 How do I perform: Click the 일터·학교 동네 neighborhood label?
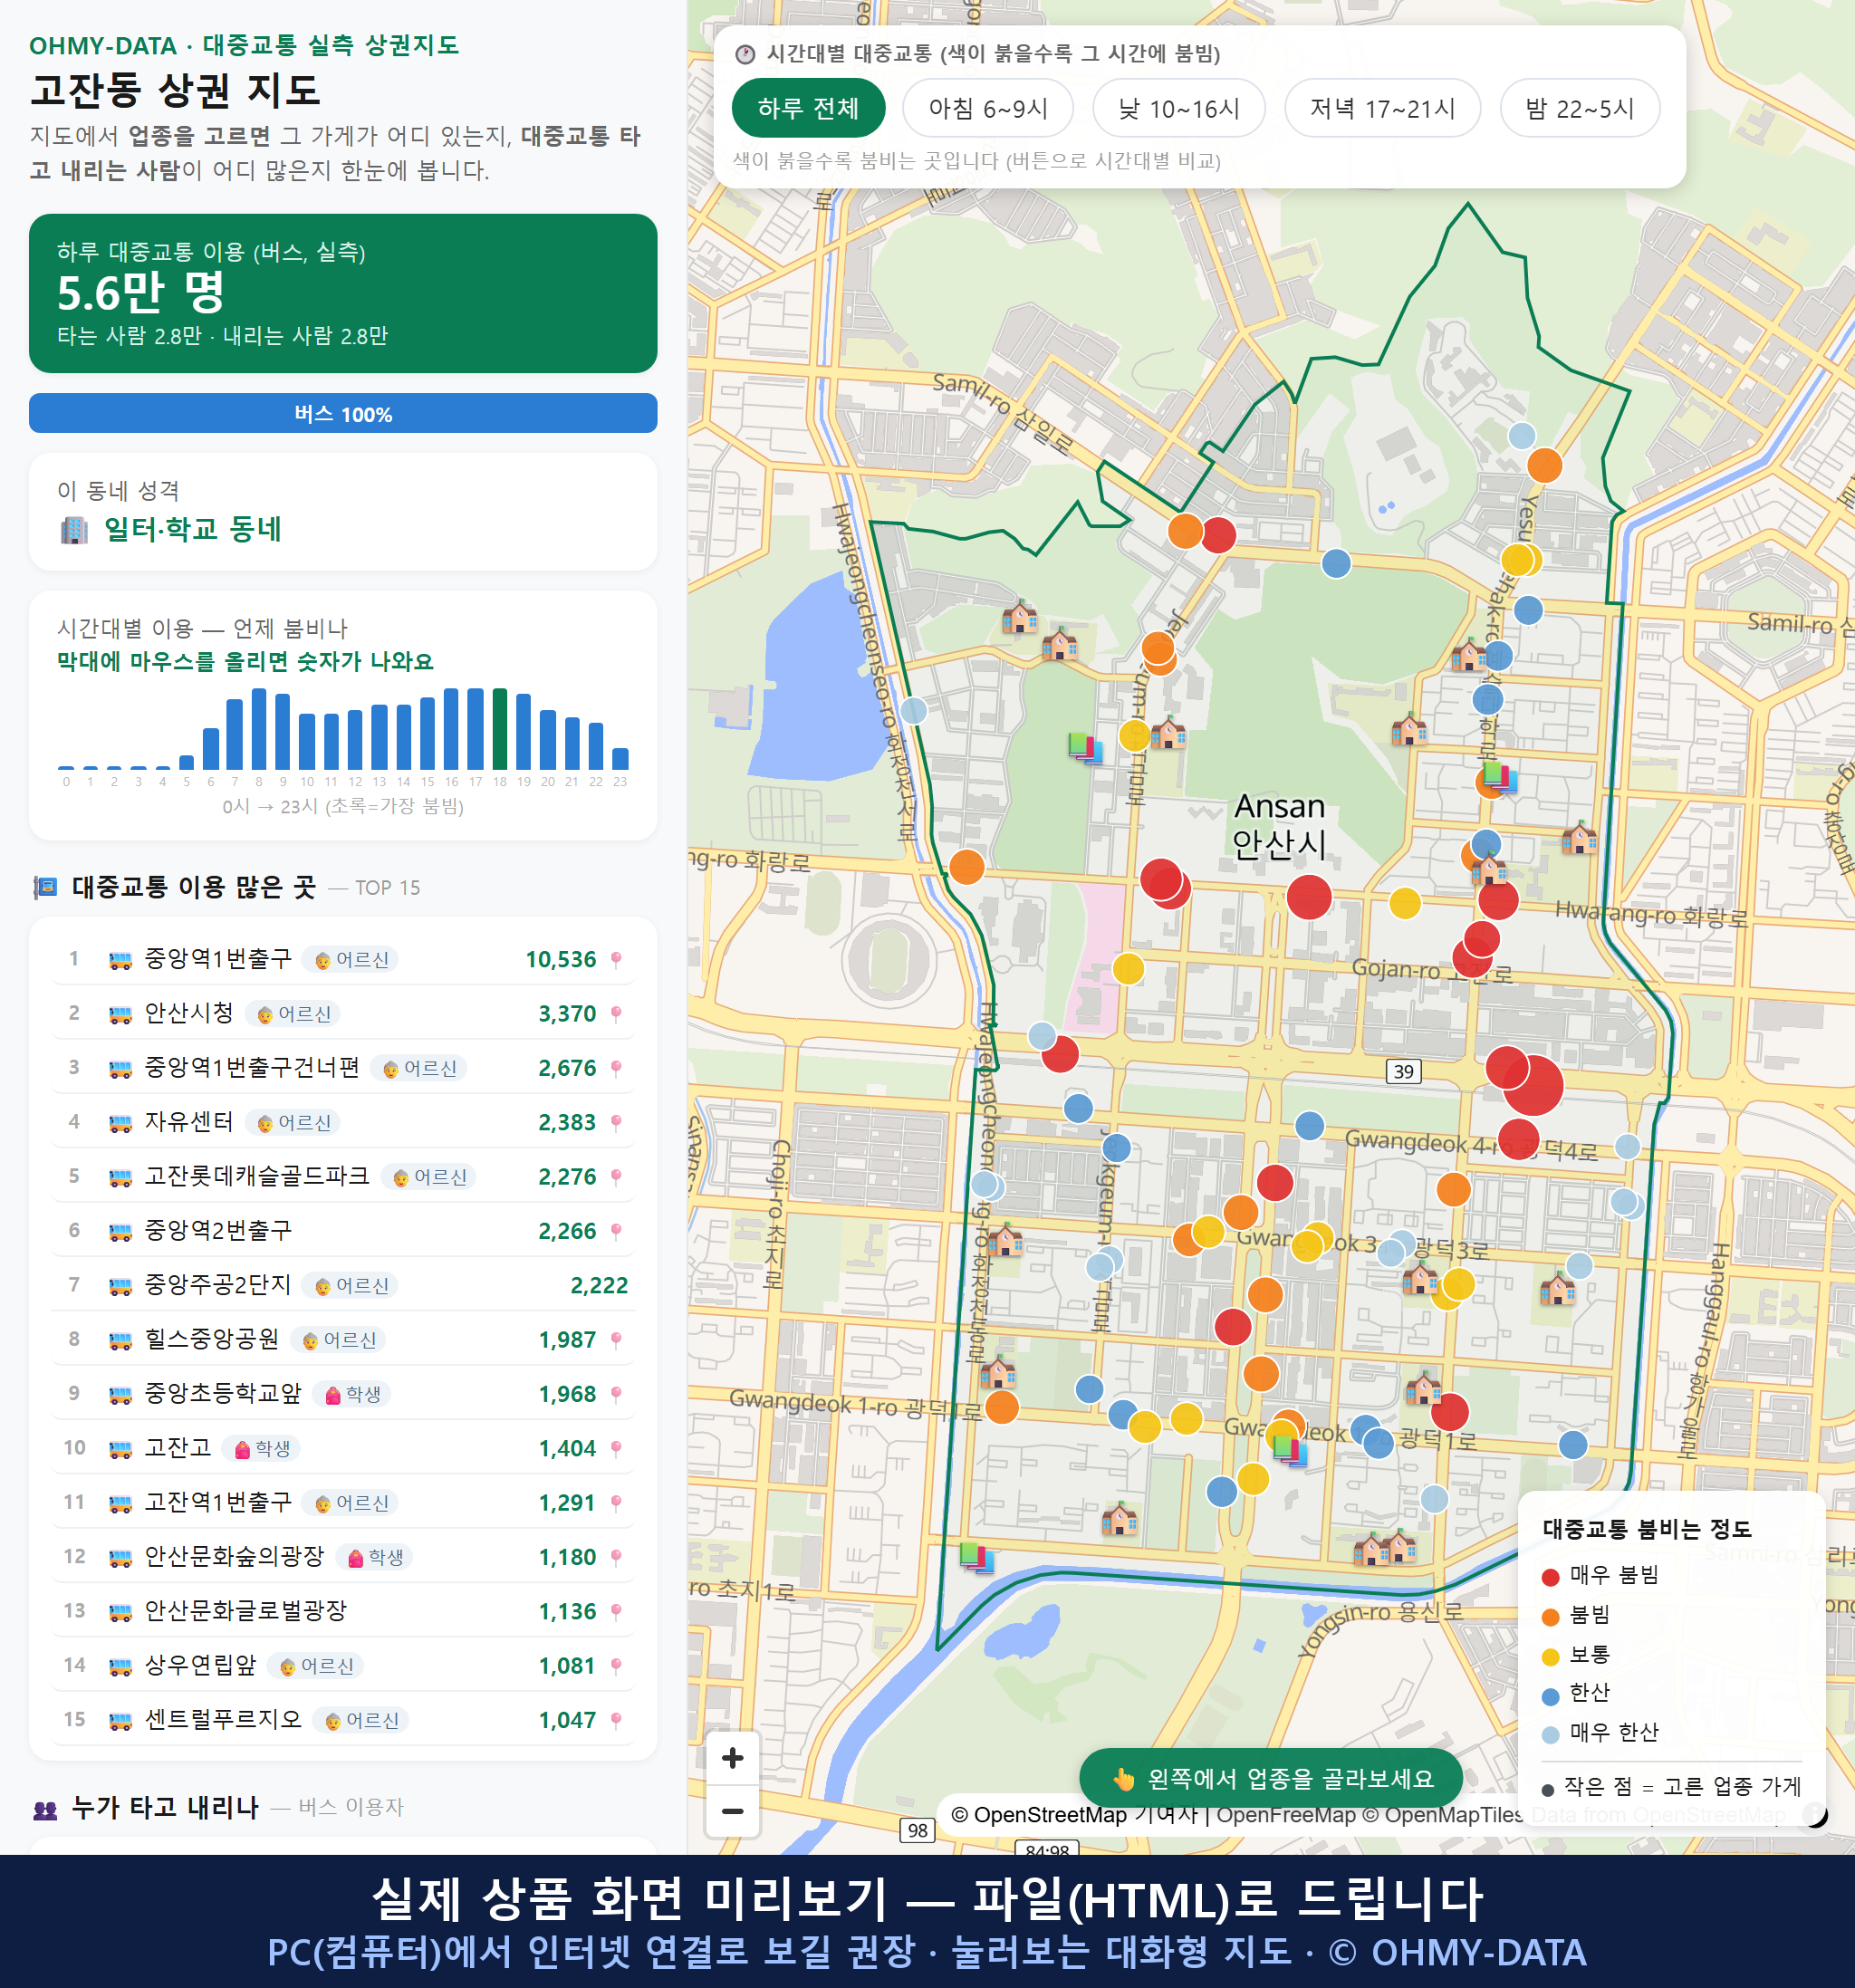[x=193, y=529]
